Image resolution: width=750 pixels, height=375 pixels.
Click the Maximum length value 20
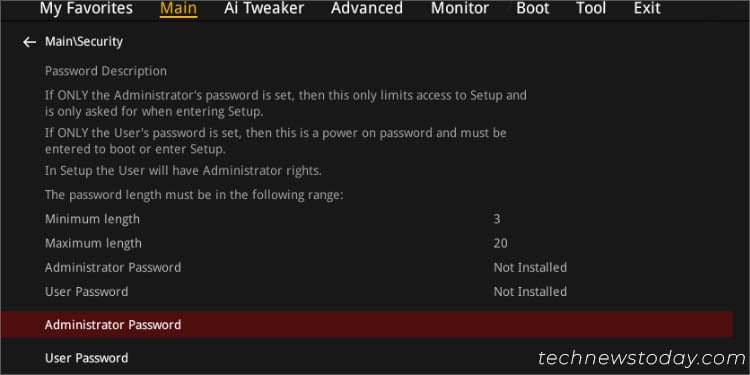500,243
